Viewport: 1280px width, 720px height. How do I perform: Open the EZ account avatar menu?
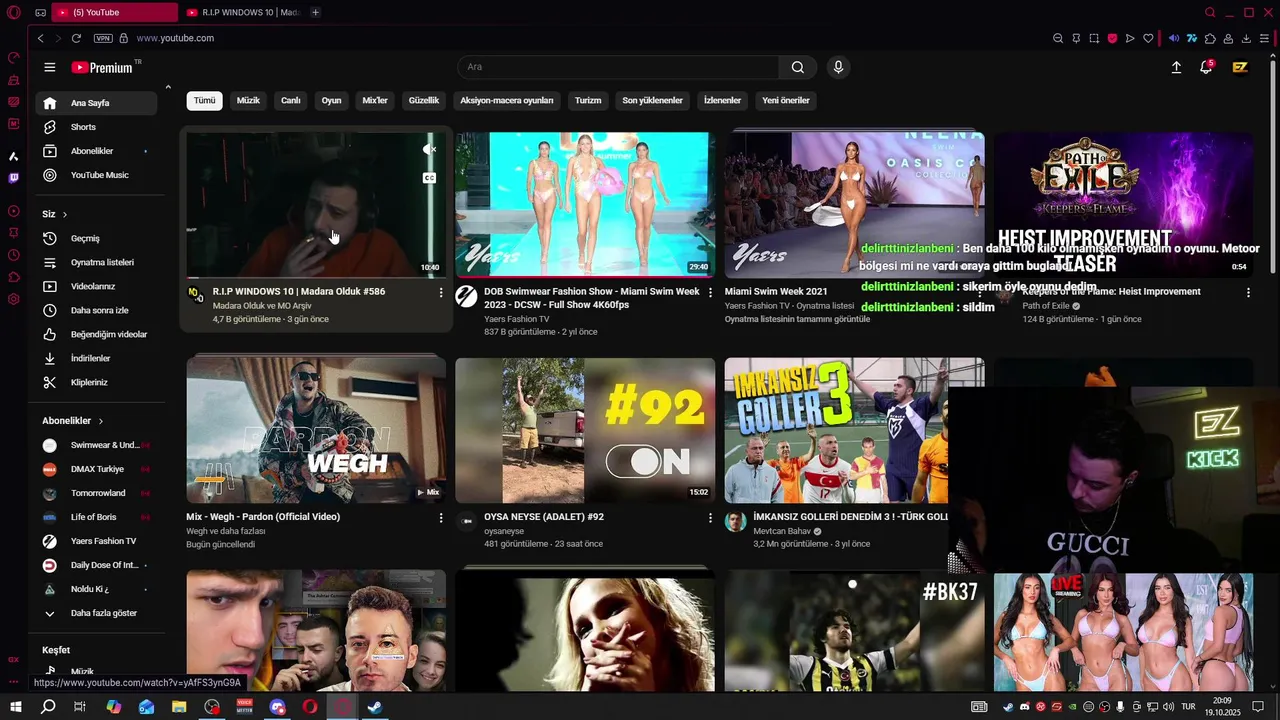(x=1240, y=67)
